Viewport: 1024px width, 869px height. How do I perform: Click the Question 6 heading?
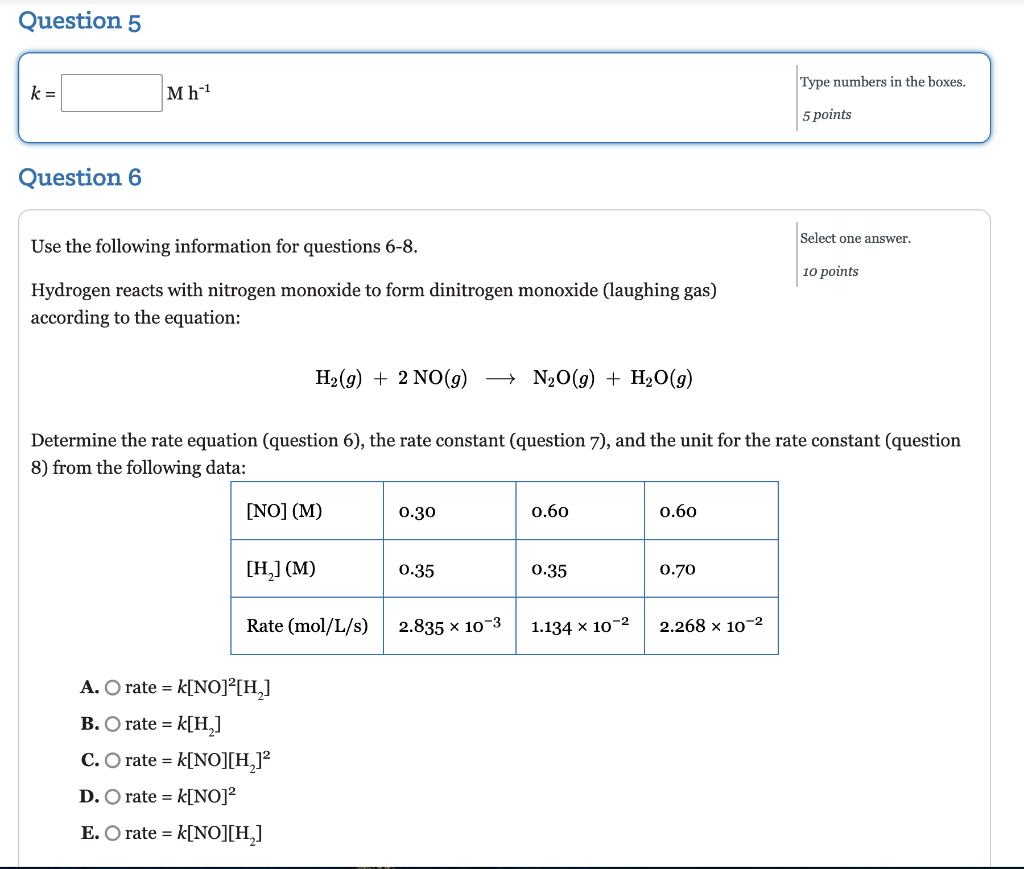point(82,177)
